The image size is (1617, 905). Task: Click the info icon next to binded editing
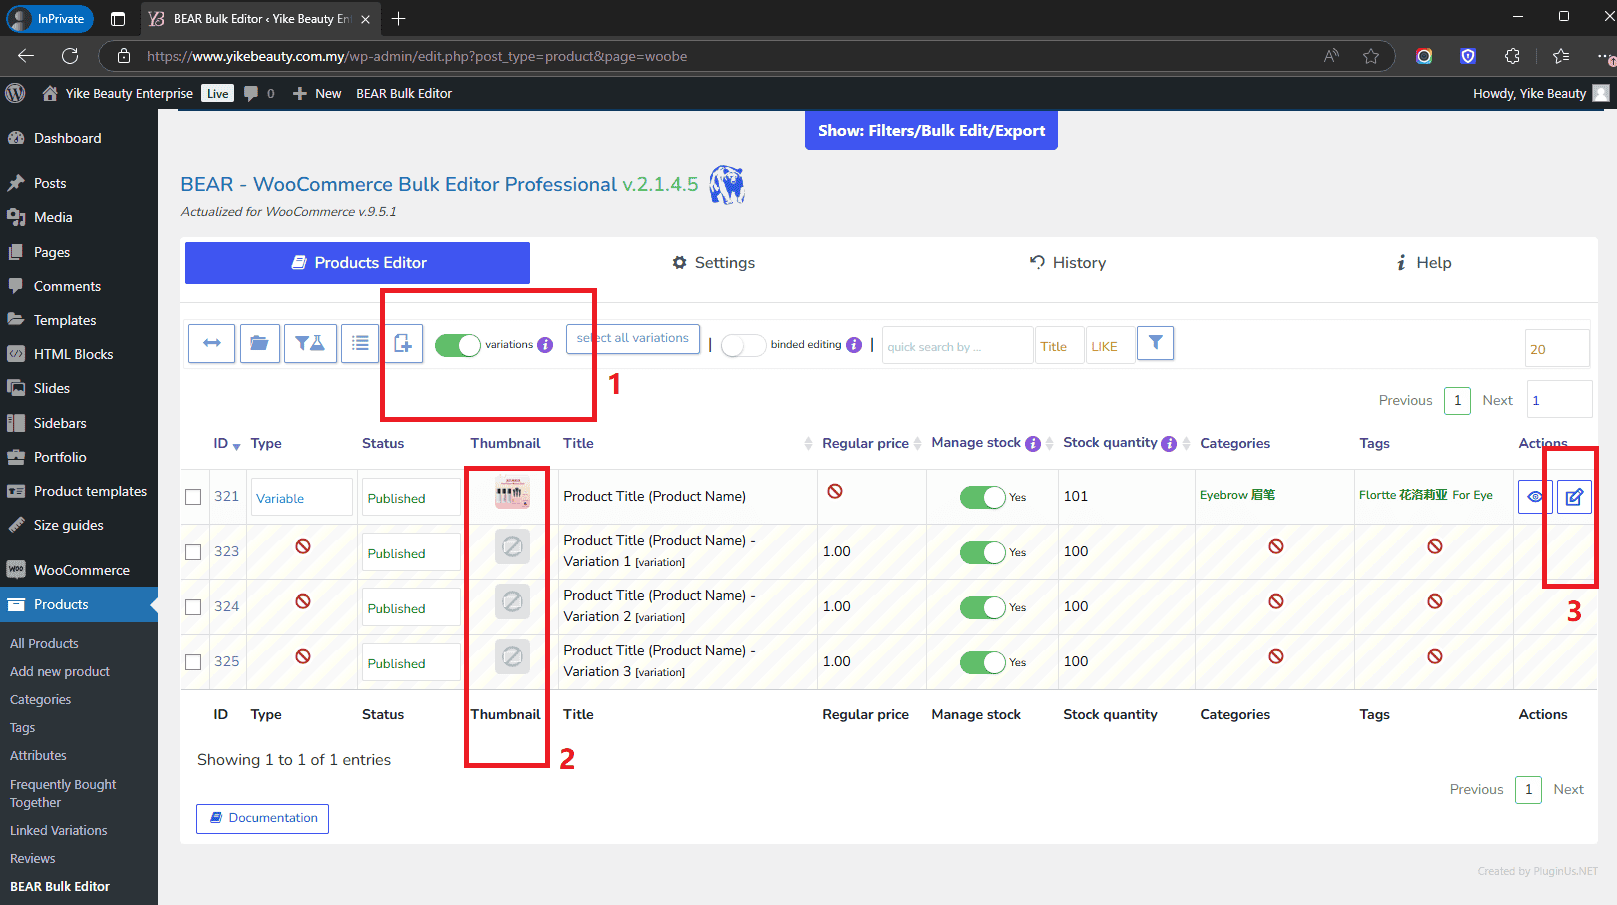click(854, 345)
